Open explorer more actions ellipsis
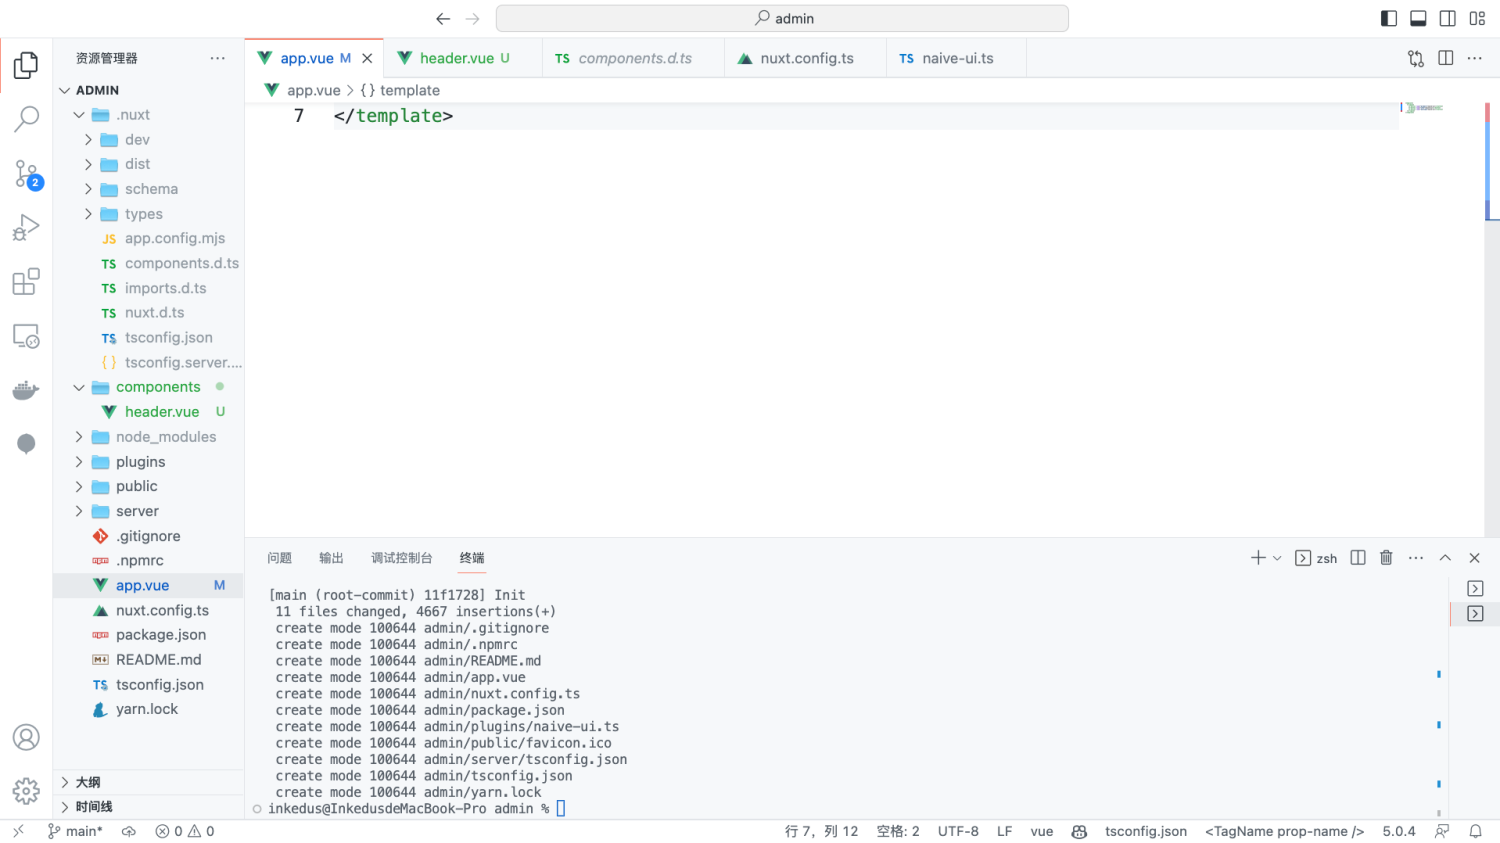 [218, 58]
